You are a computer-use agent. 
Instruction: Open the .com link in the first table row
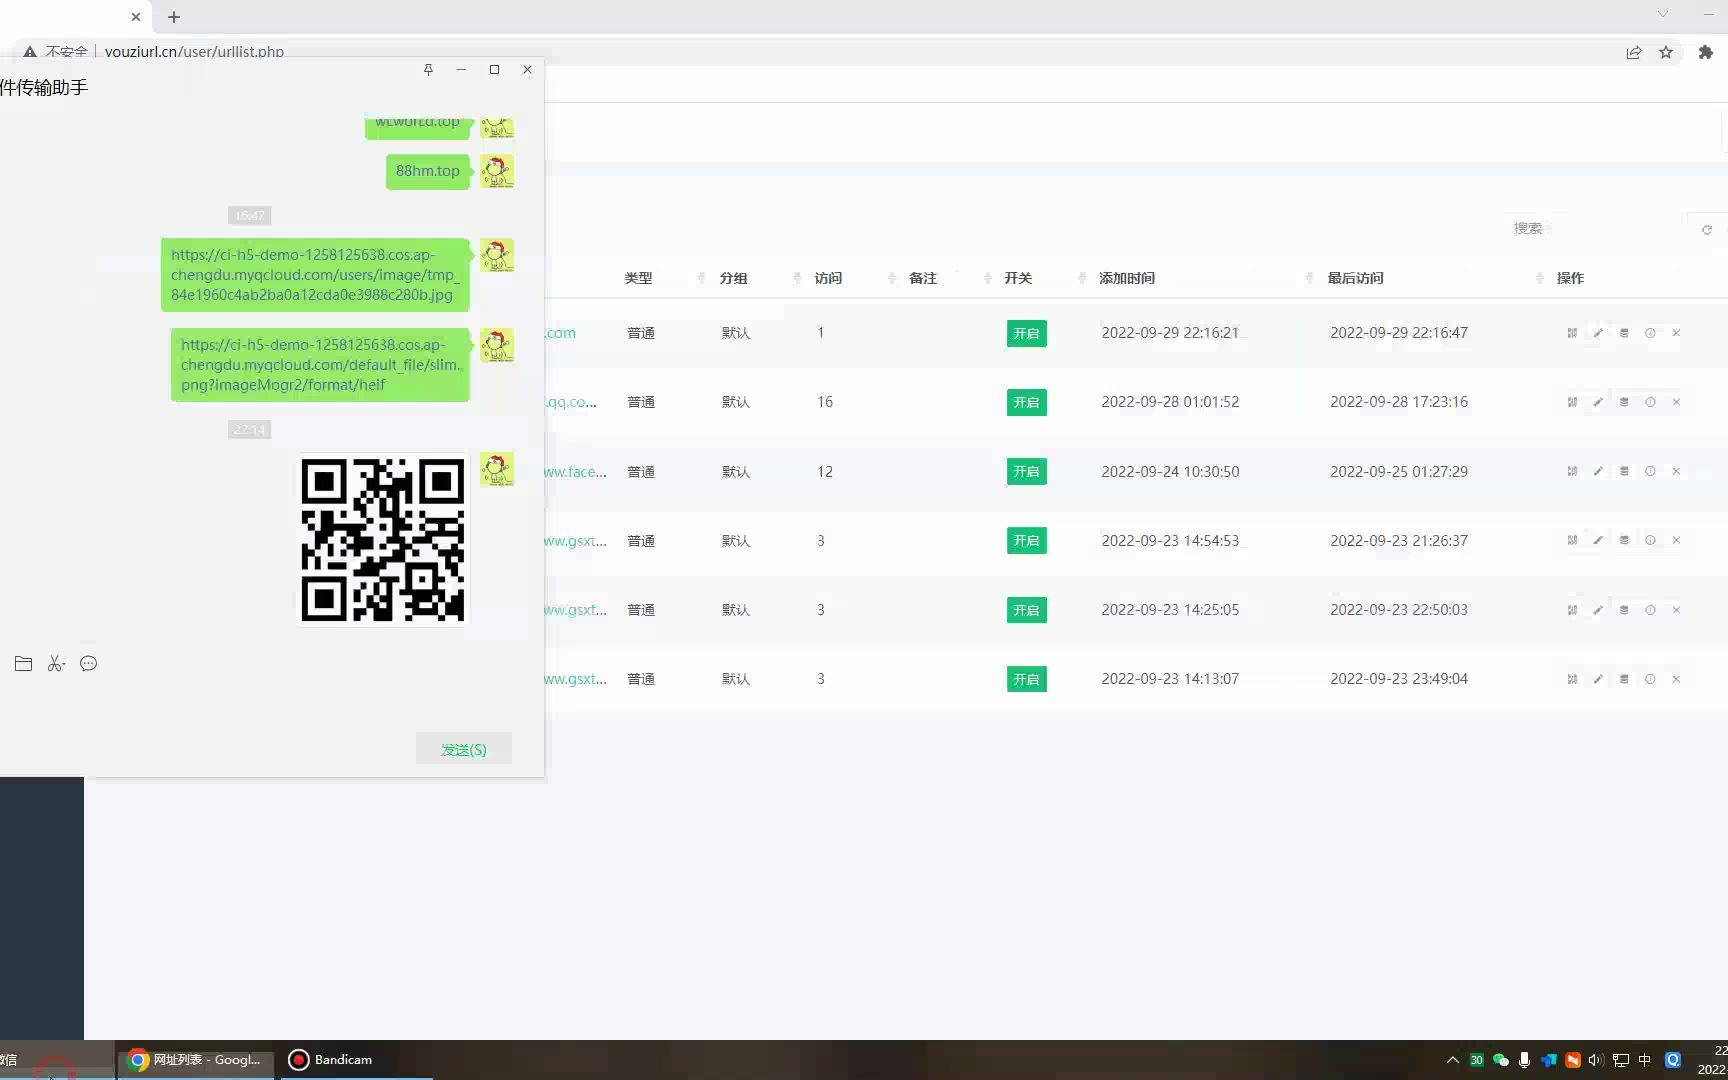(x=561, y=333)
